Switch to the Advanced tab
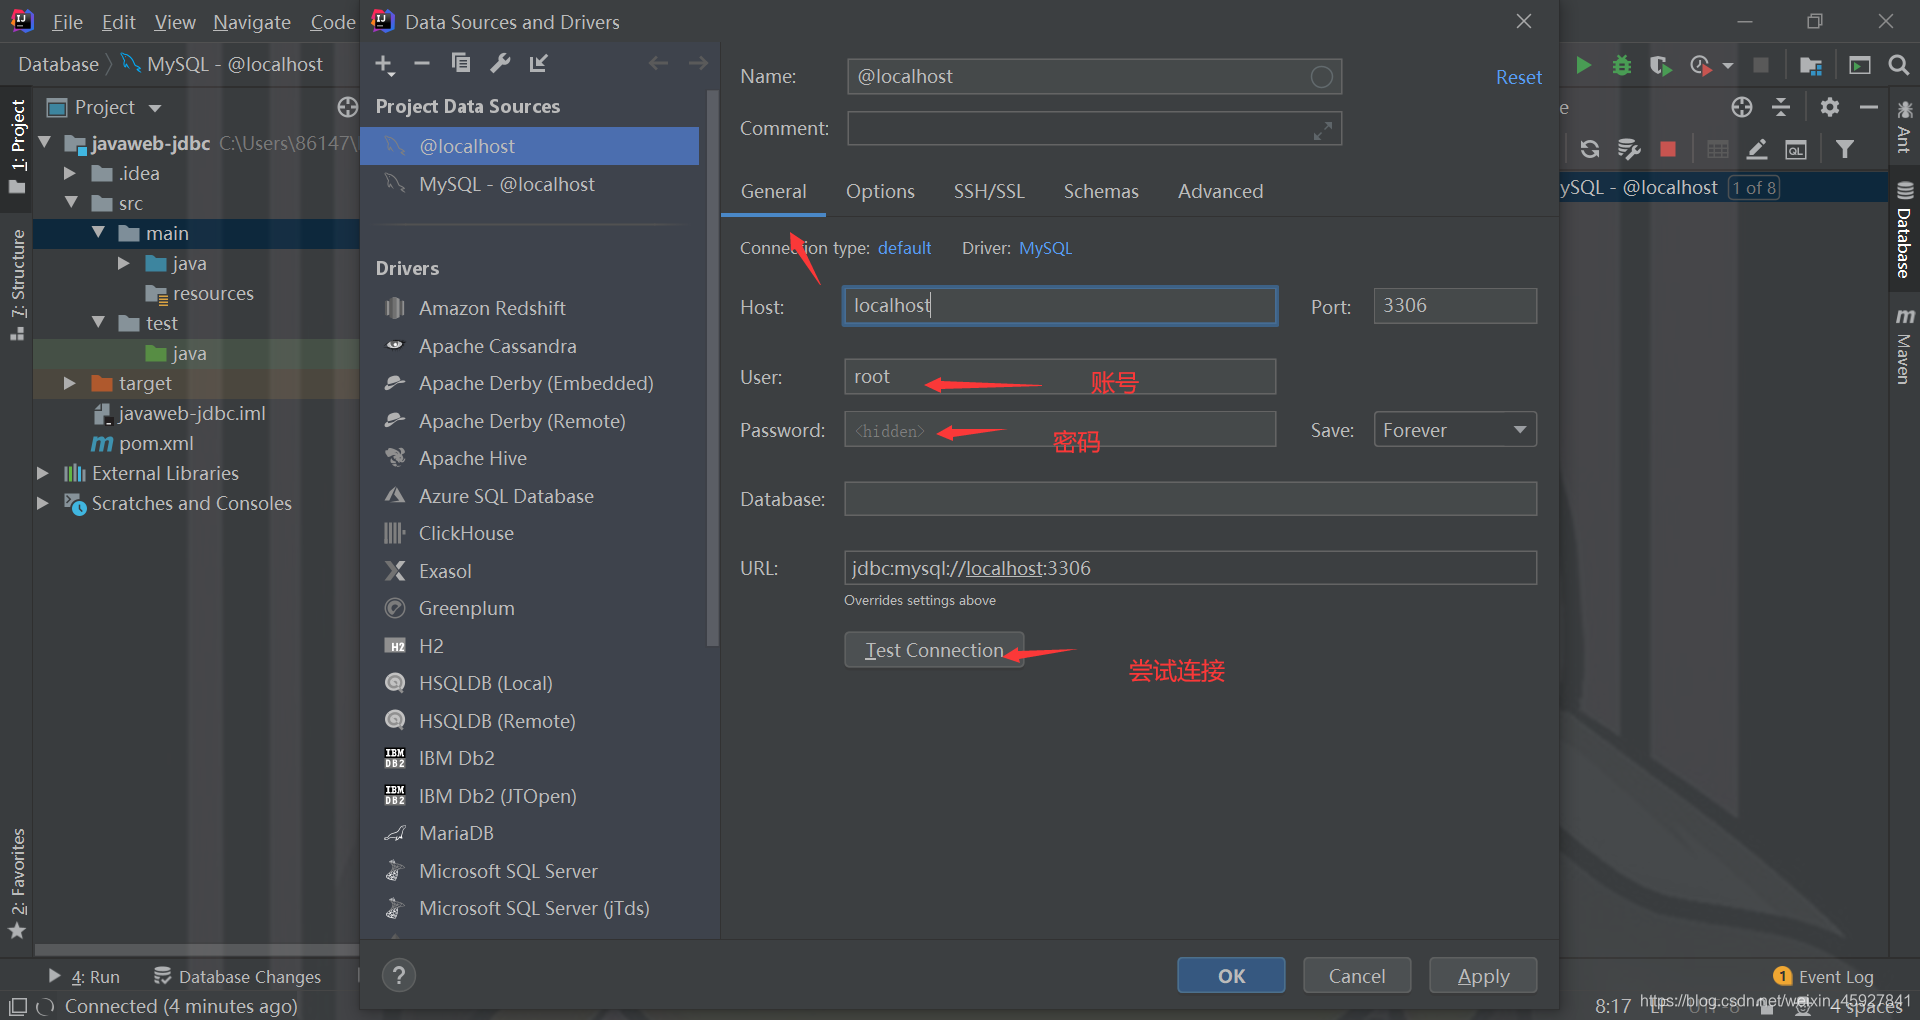The width and height of the screenshot is (1920, 1020). (x=1220, y=191)
